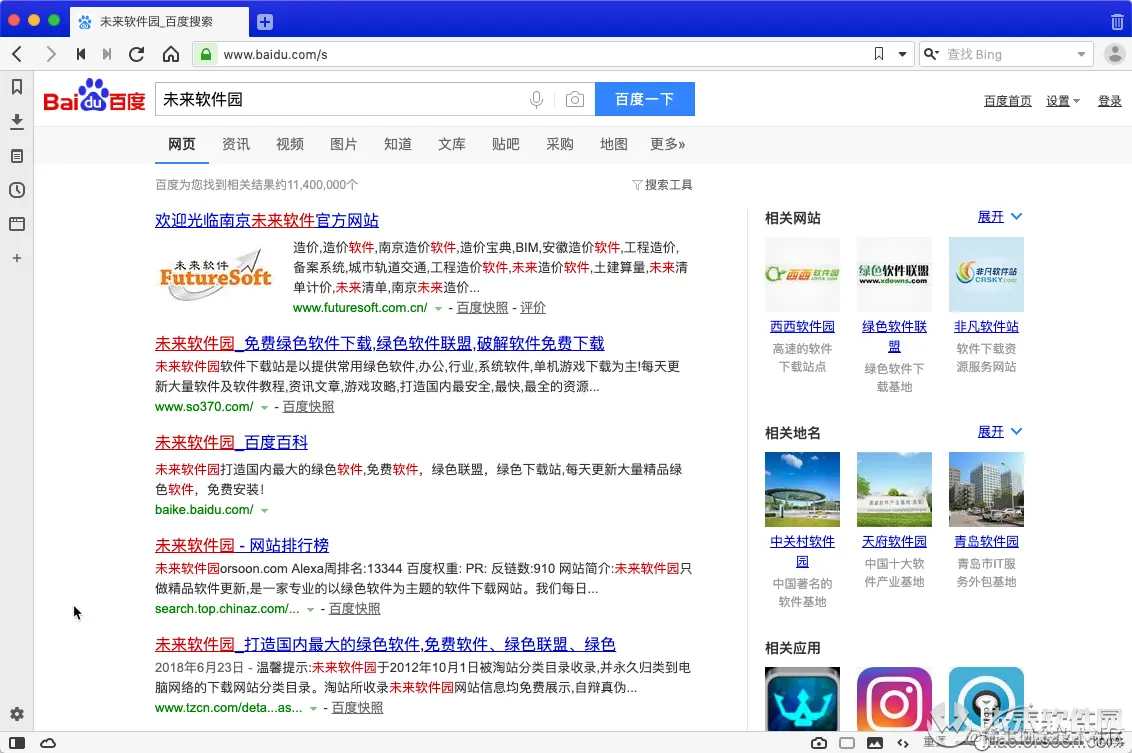Bookmark this page from the address bar
Viewport: 1132px width, 753px height.
[879, 54]
